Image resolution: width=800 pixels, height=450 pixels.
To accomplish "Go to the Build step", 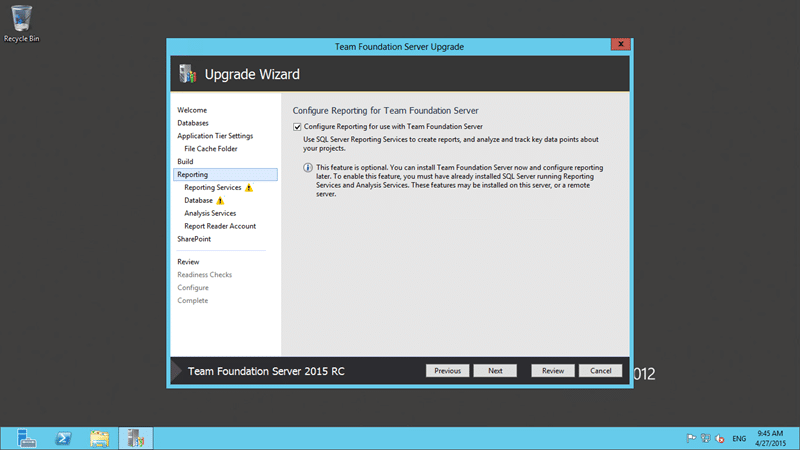I will [185, 161].
